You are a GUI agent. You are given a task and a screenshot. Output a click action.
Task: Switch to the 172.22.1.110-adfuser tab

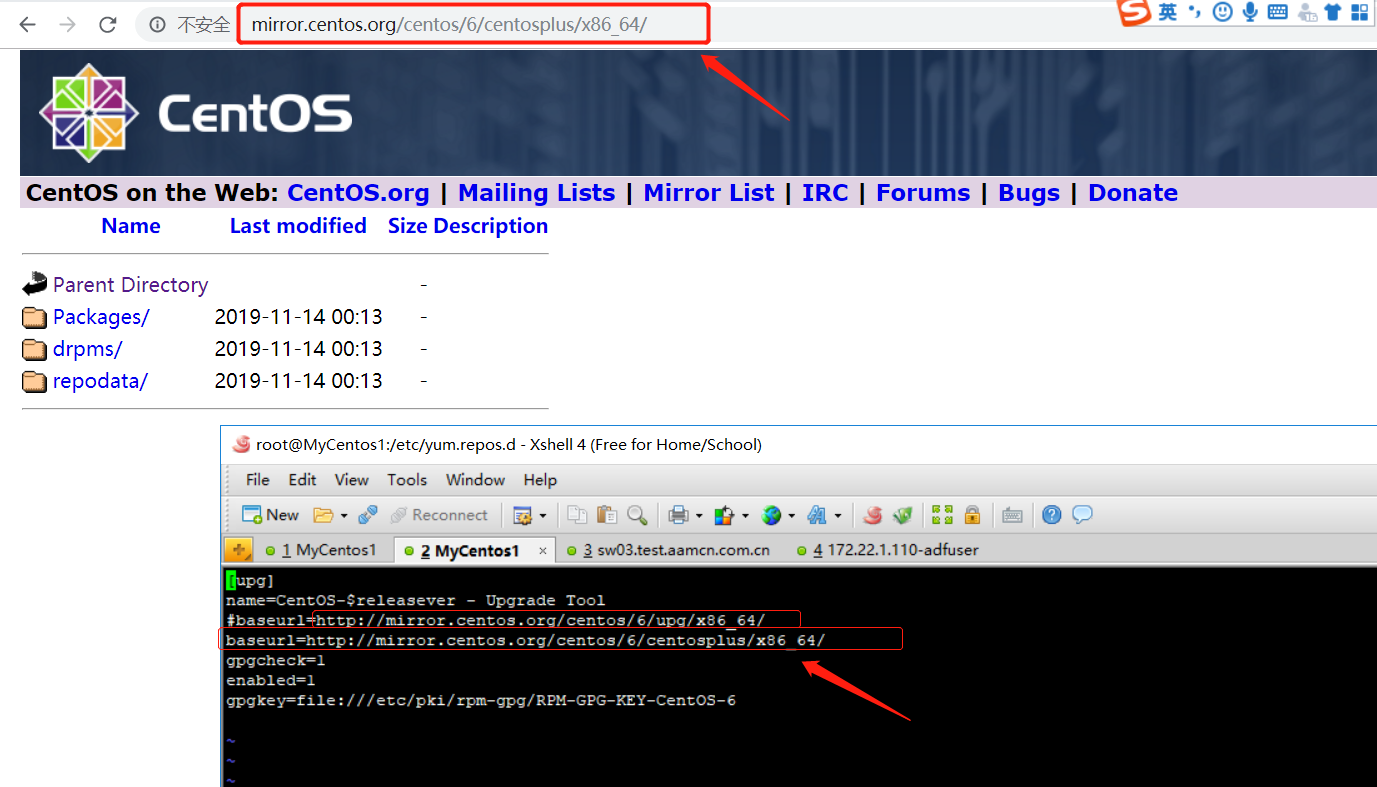click(x=888, y=550)
